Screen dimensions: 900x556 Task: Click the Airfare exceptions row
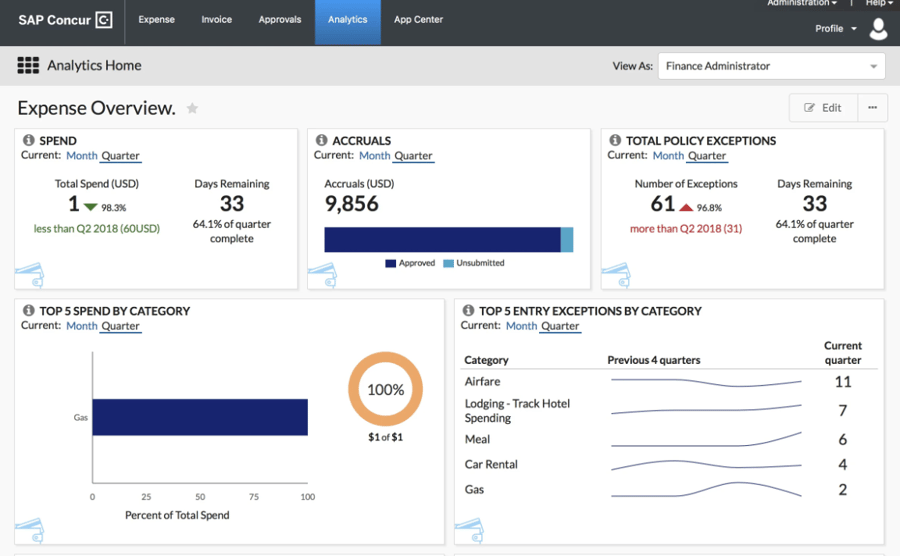669,382
